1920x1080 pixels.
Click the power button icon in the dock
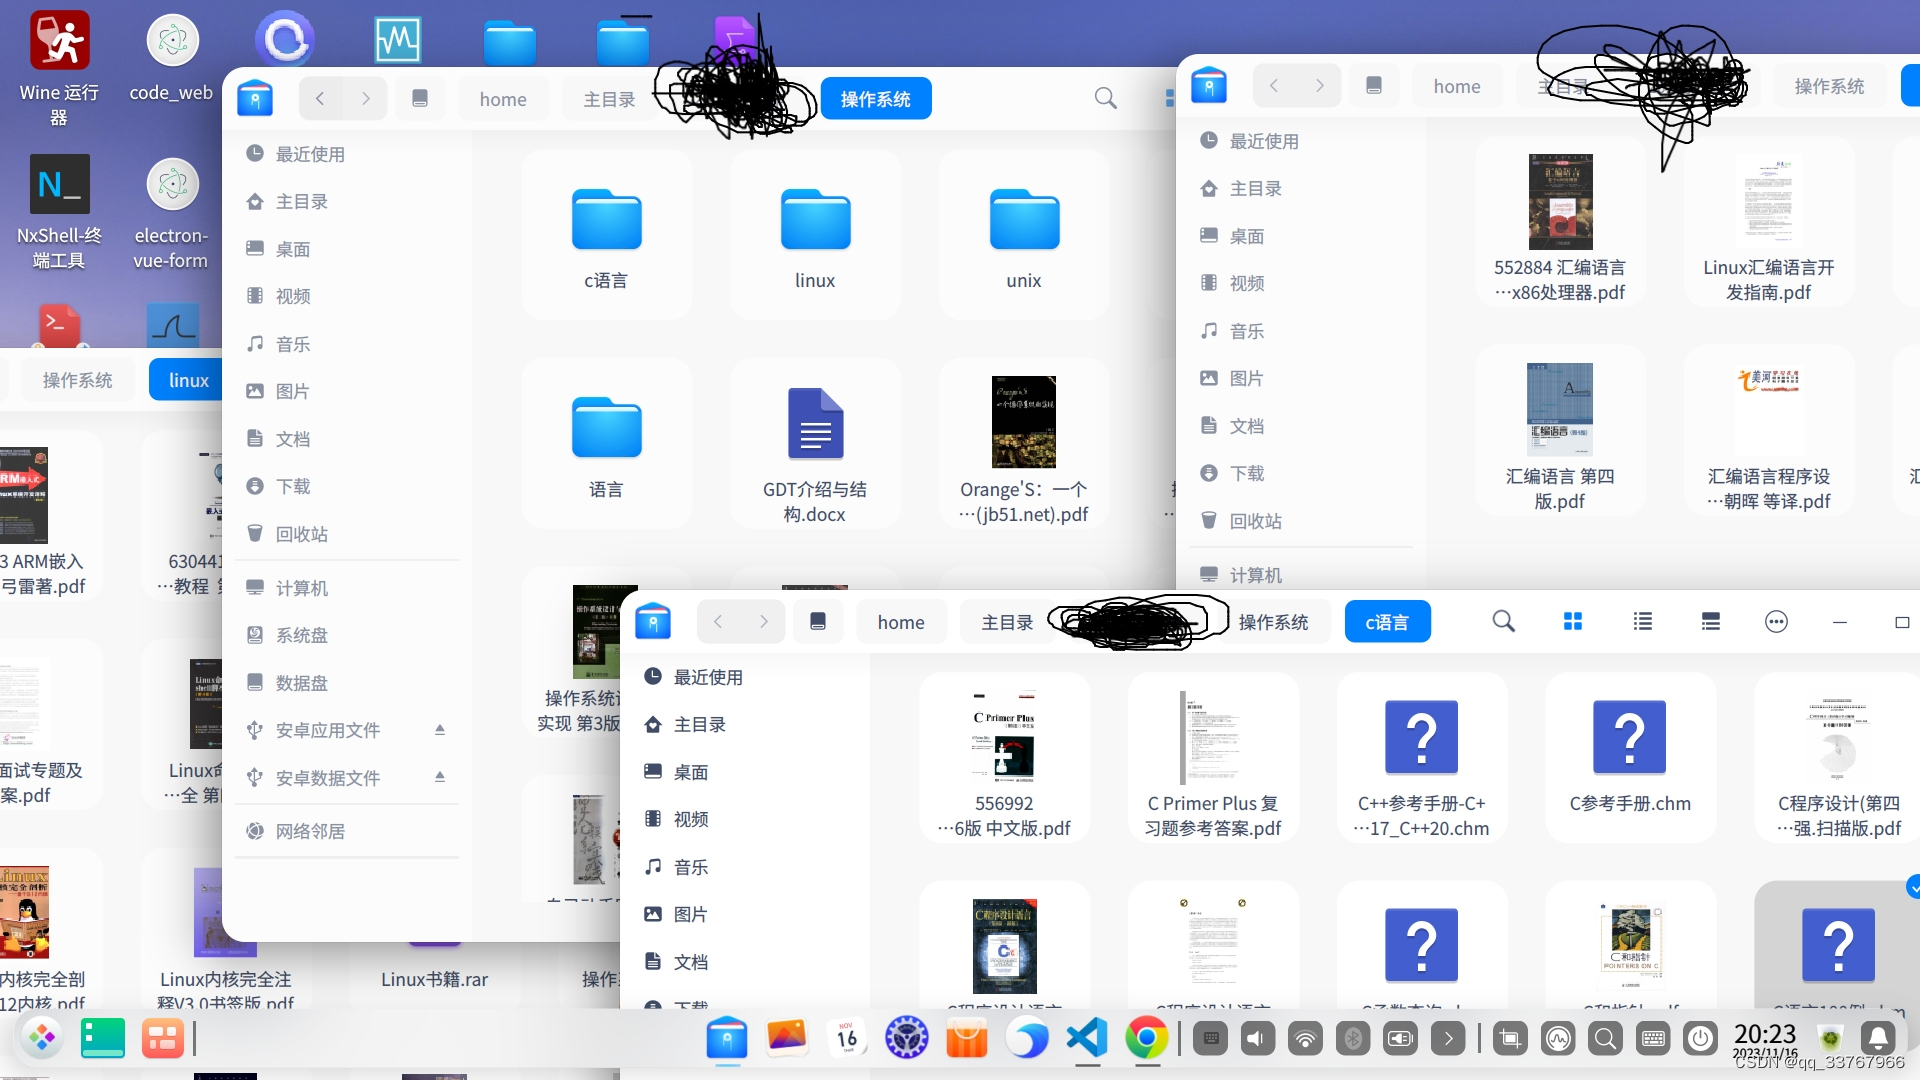(1699, 1039)
